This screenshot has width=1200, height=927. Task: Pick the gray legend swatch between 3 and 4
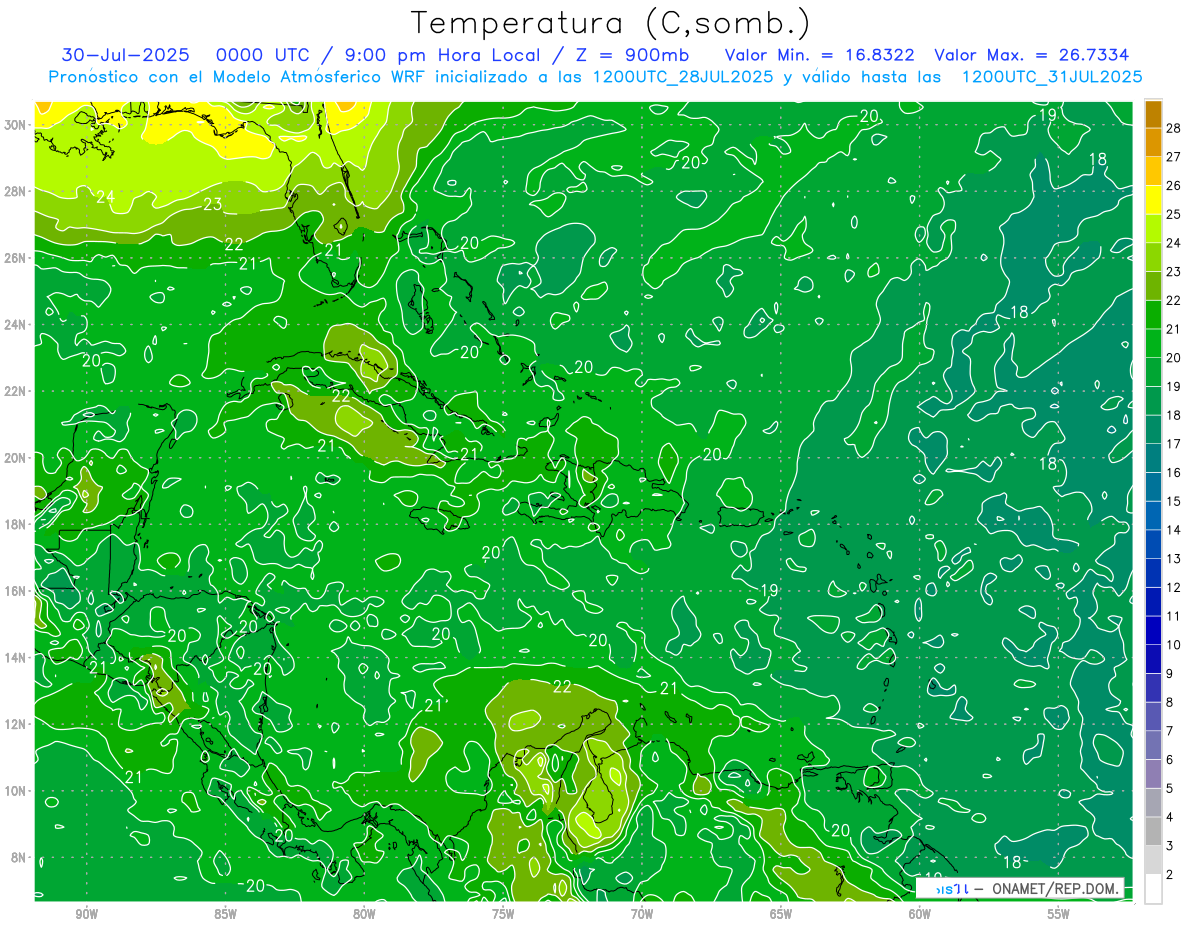click(1153, 832)
